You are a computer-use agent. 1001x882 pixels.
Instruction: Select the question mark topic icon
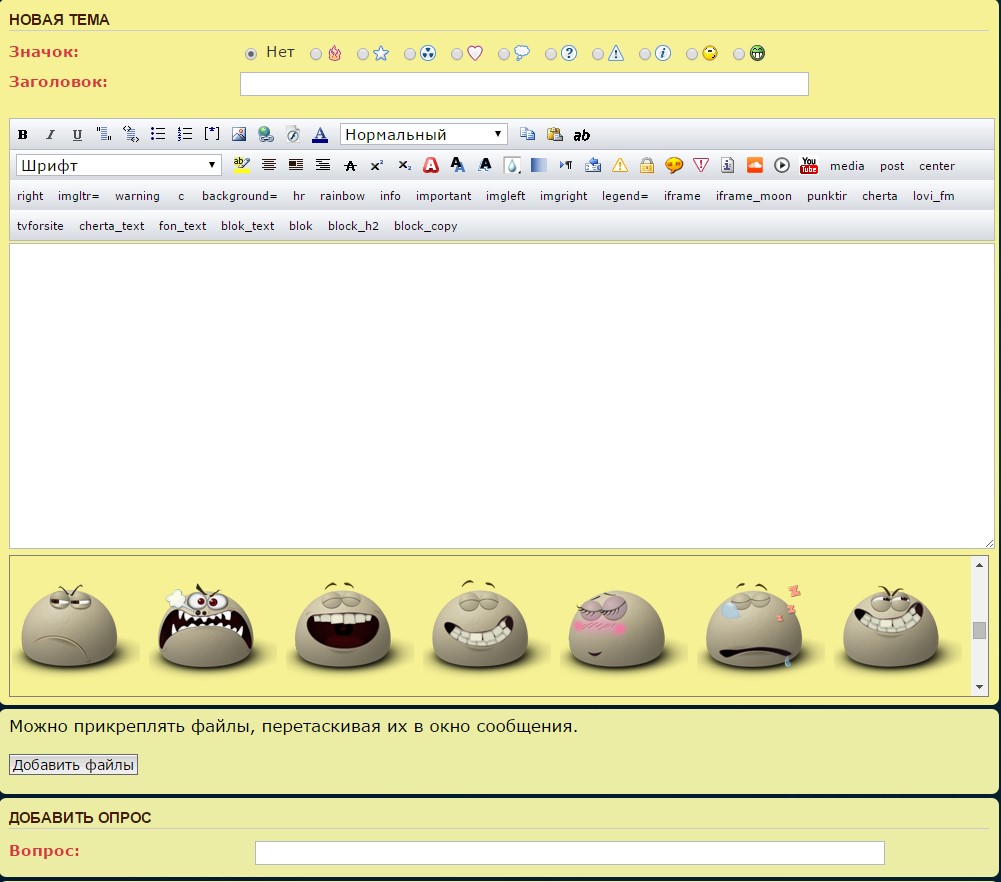coord(551,54)
